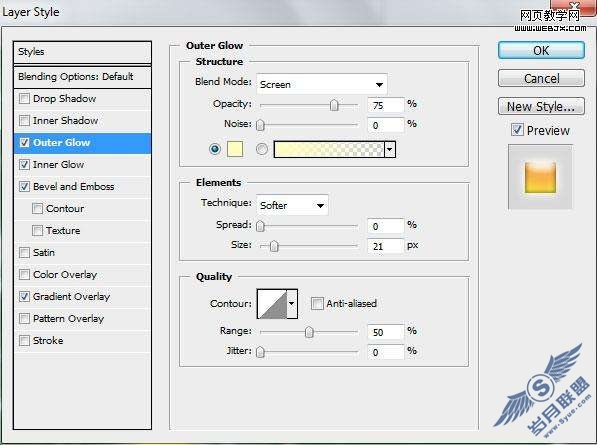Click the style preview thumbnail
Image resolution: width=597 pixels, height=445 pixels.
coord(540,177)
